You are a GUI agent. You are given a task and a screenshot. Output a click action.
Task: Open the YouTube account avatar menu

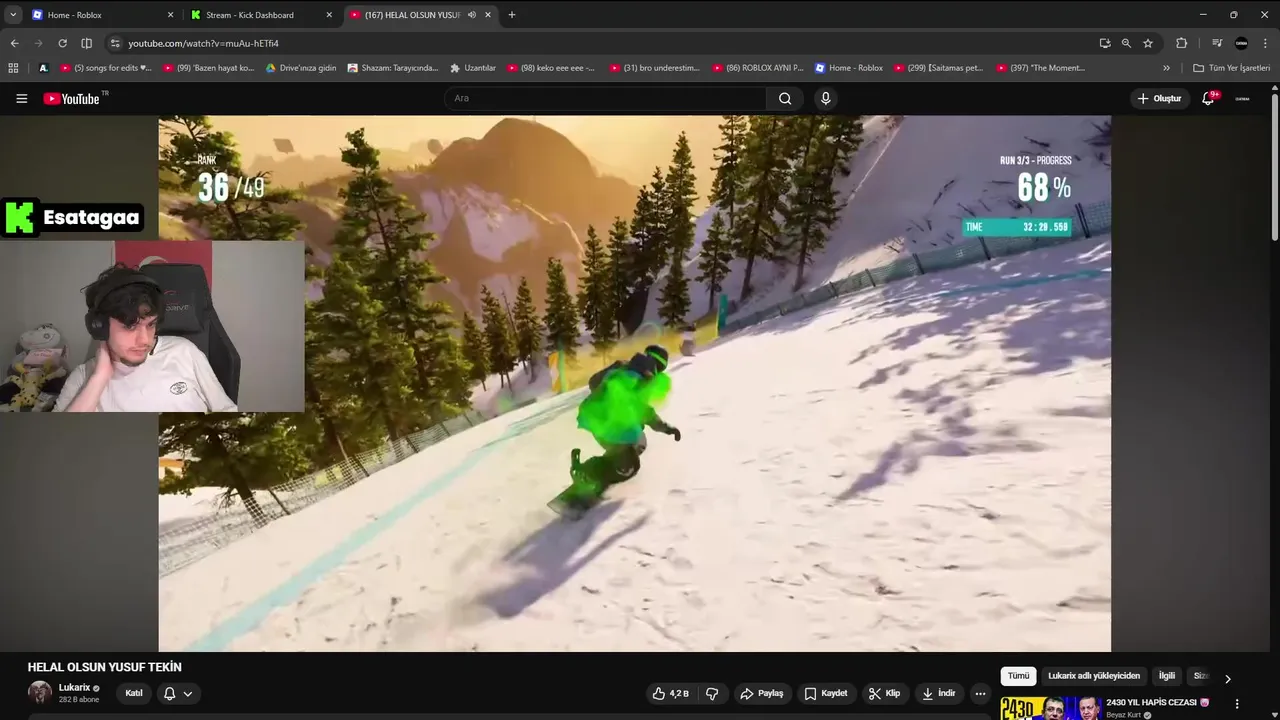pyautogui.click(x=1242, y=98)
